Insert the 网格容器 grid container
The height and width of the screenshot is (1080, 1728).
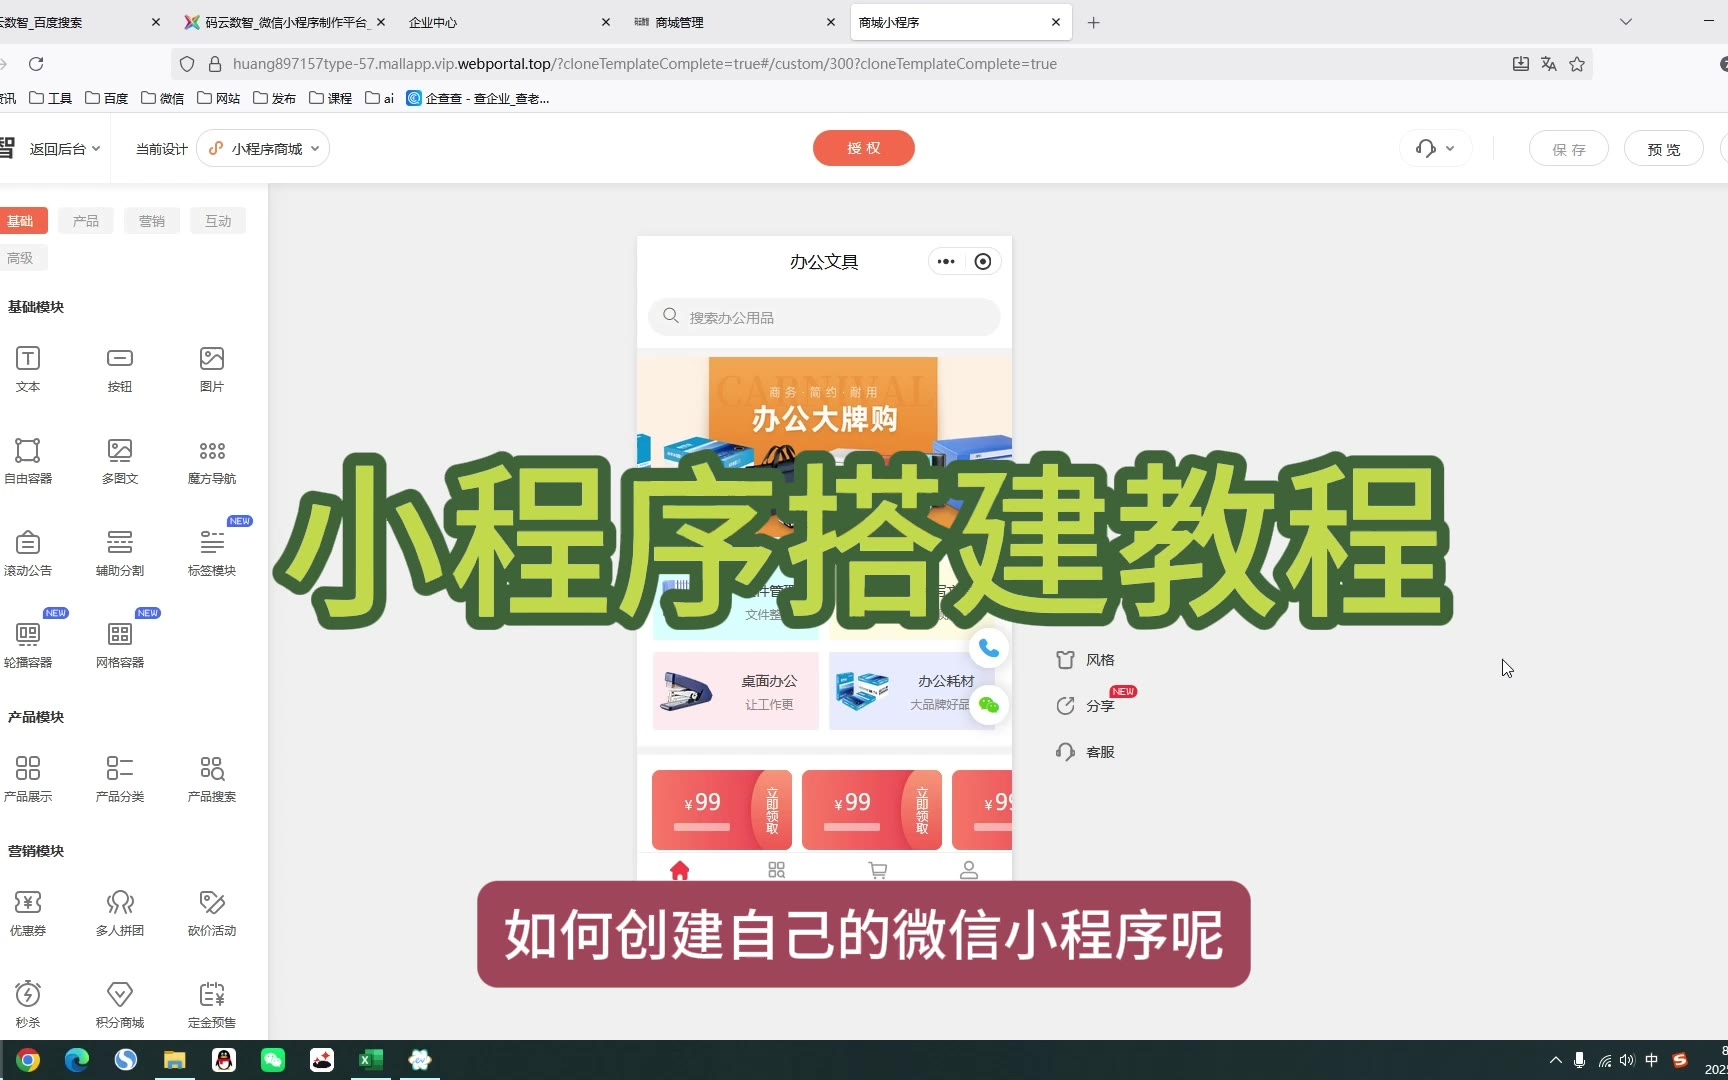(x=120, y=645)
